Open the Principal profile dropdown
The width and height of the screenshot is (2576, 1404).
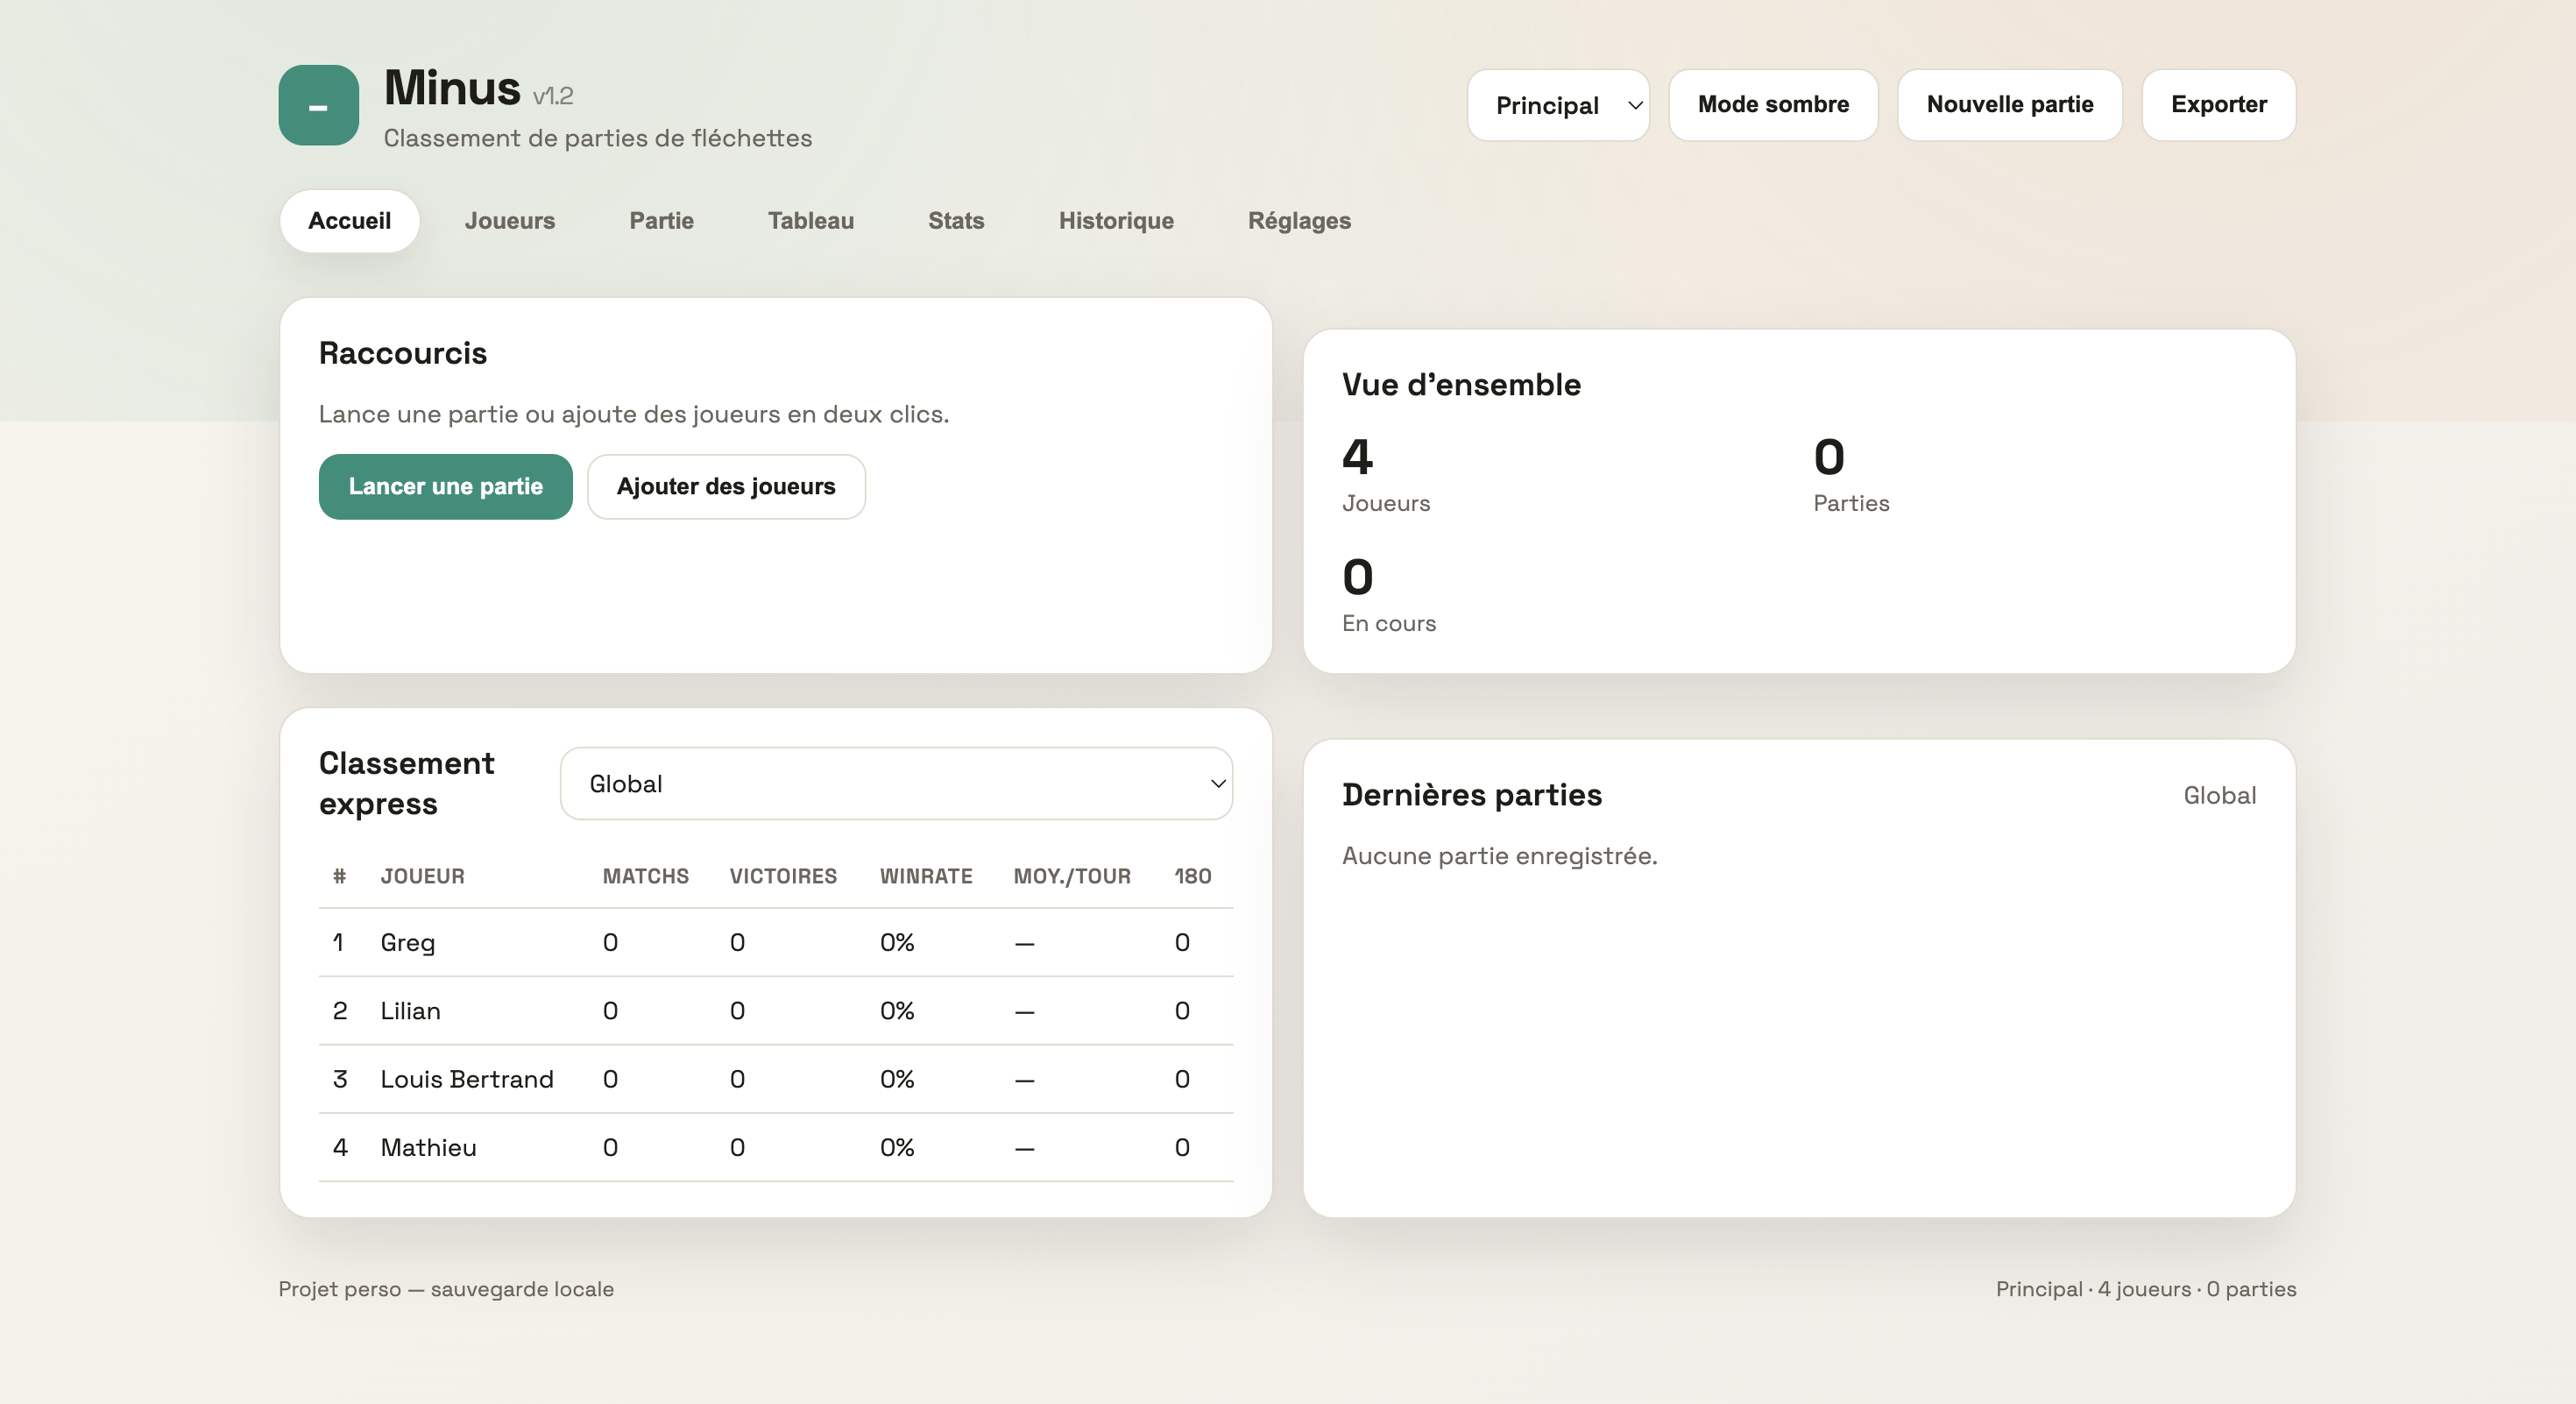pos(1558,105)
